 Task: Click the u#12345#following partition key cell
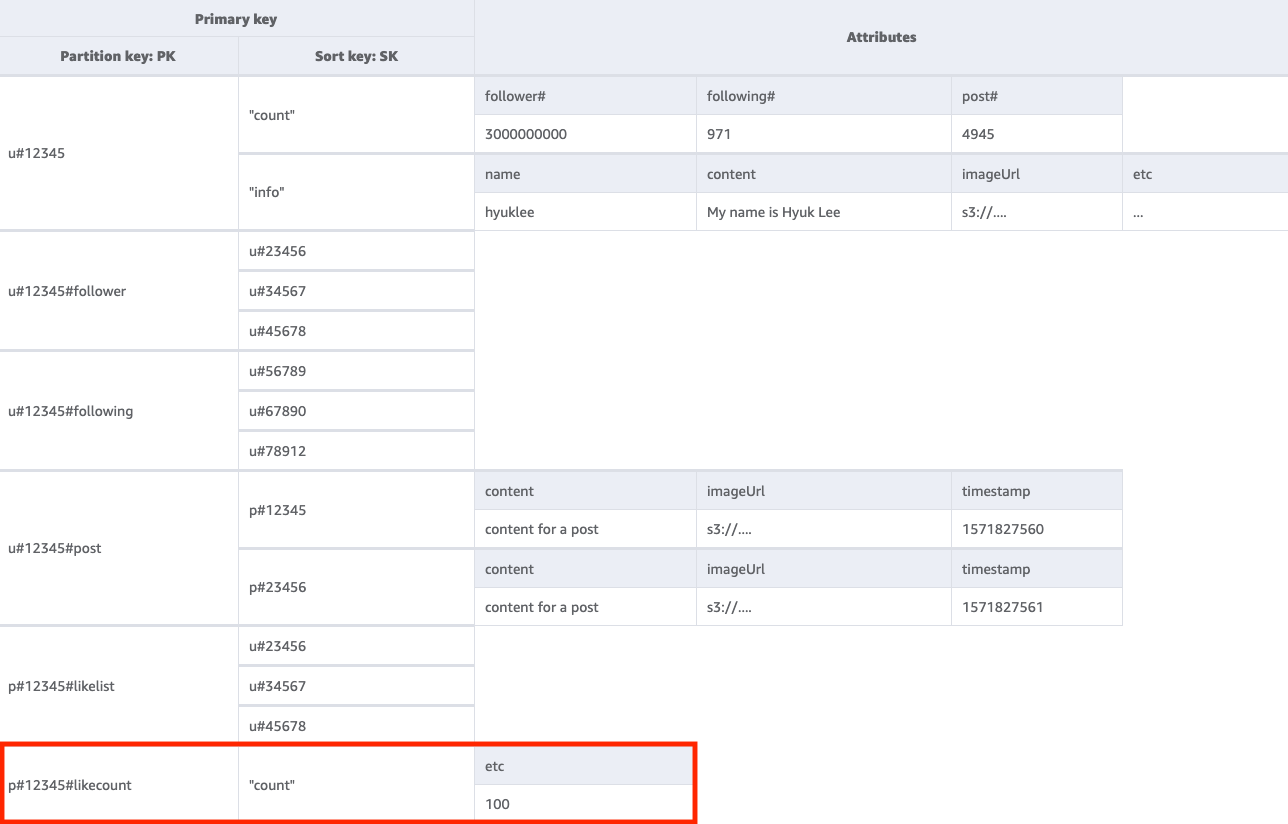click(x=70, y=411)
